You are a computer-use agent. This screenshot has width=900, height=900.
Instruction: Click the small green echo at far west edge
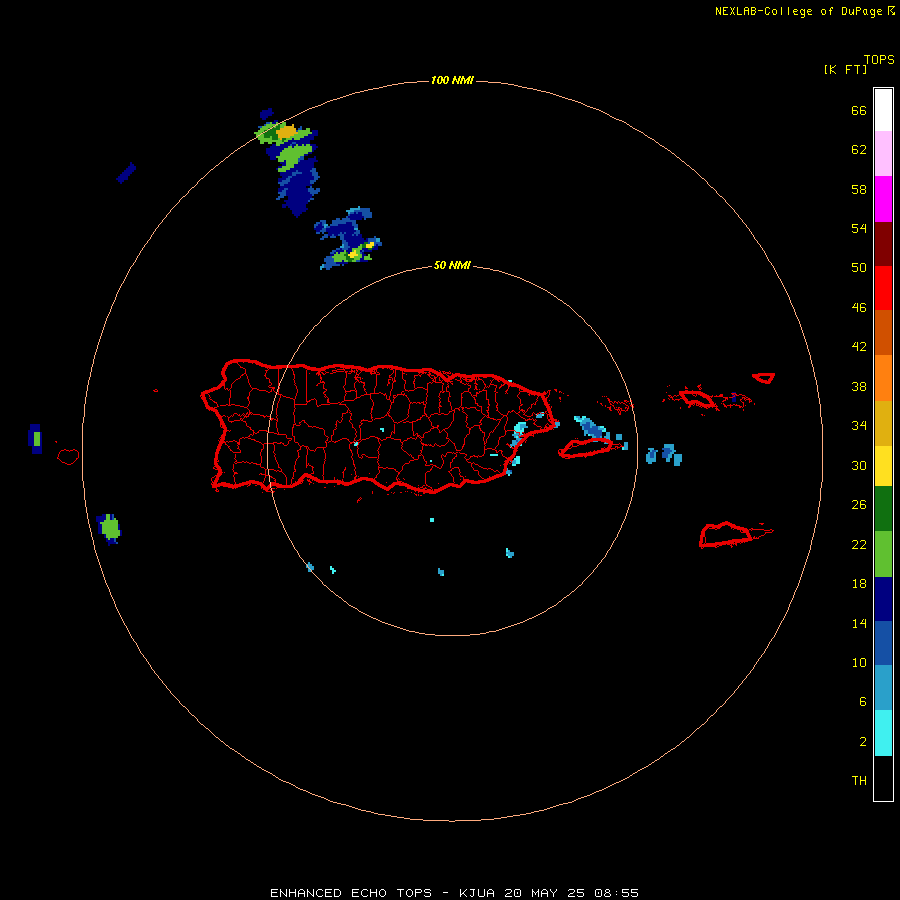(x=37, y=439)
